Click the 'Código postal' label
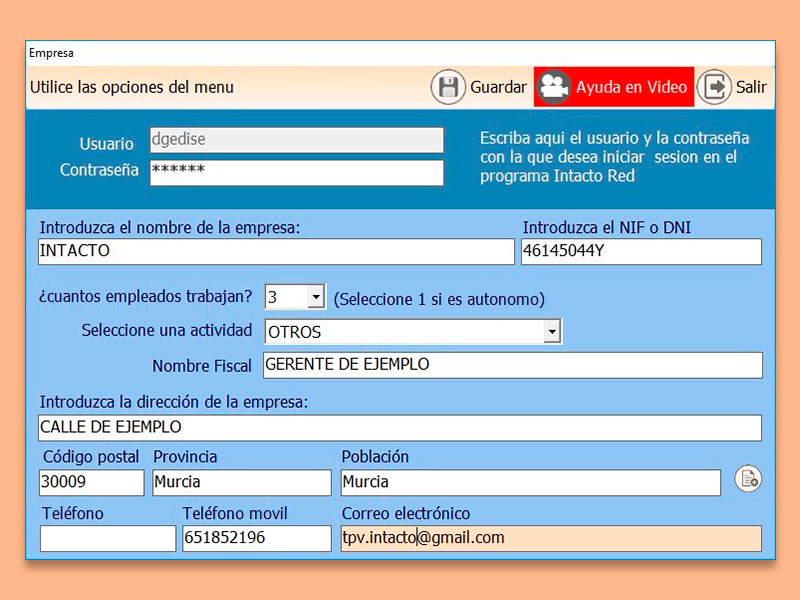This screenshot has width=800, height=600. click(x=91, y=457)
